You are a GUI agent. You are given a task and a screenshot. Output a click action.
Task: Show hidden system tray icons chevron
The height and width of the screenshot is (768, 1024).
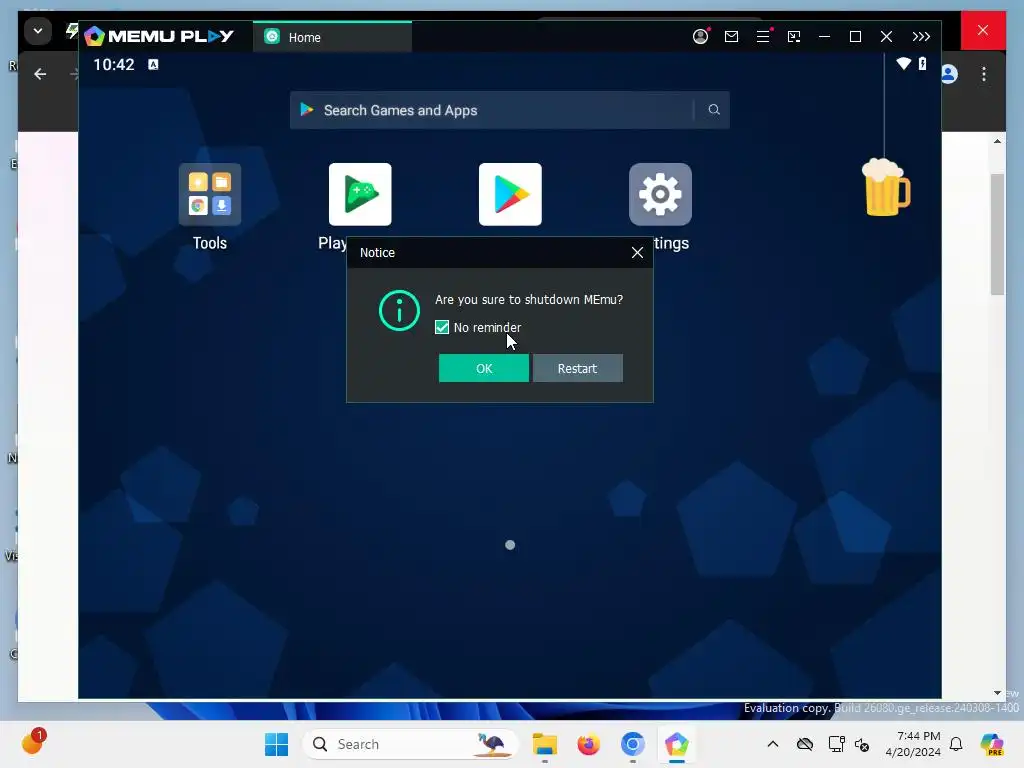[x=773, y=744]
